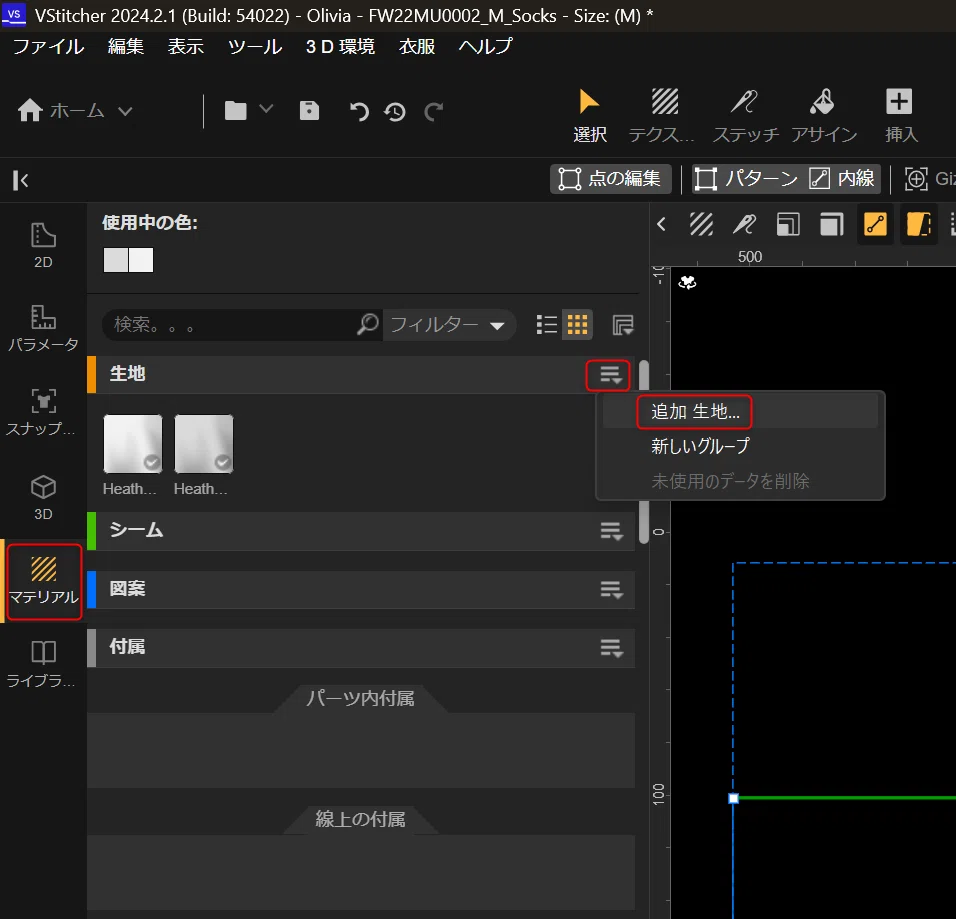The image size is (956, 919).
Task: Click the stacked-panels icon beside grid view
Action: point(622,325)
